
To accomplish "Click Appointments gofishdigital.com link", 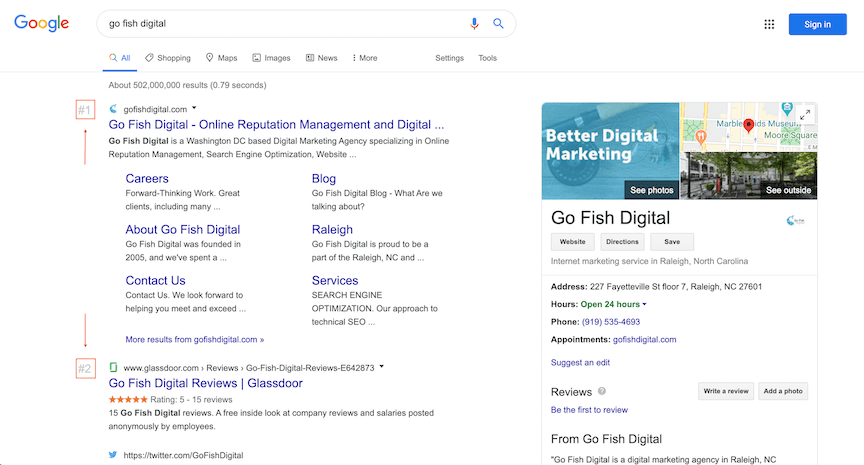I will point(644,339).
